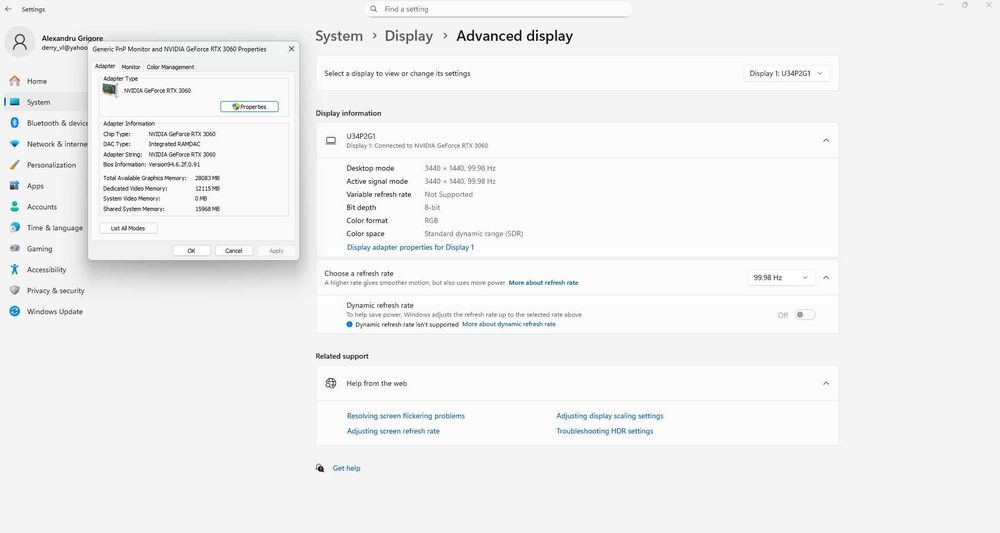Viewport: 1000px width, 533px height.
Task: Click the Color format RGB value
Action: 431,221
